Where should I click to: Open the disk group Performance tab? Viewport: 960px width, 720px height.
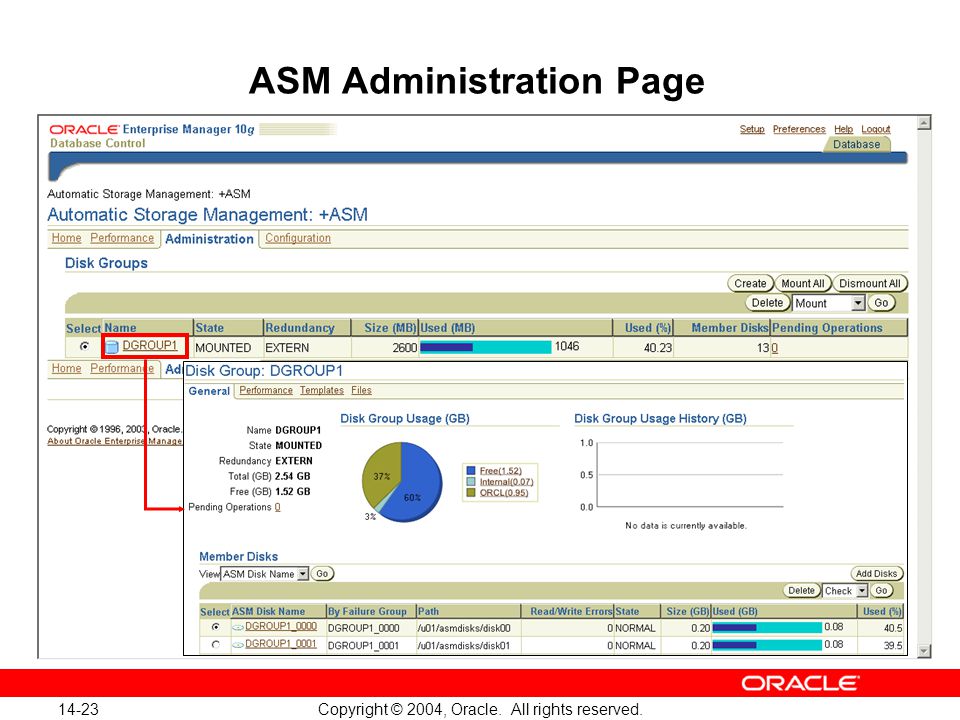click(x=266, y=390)
